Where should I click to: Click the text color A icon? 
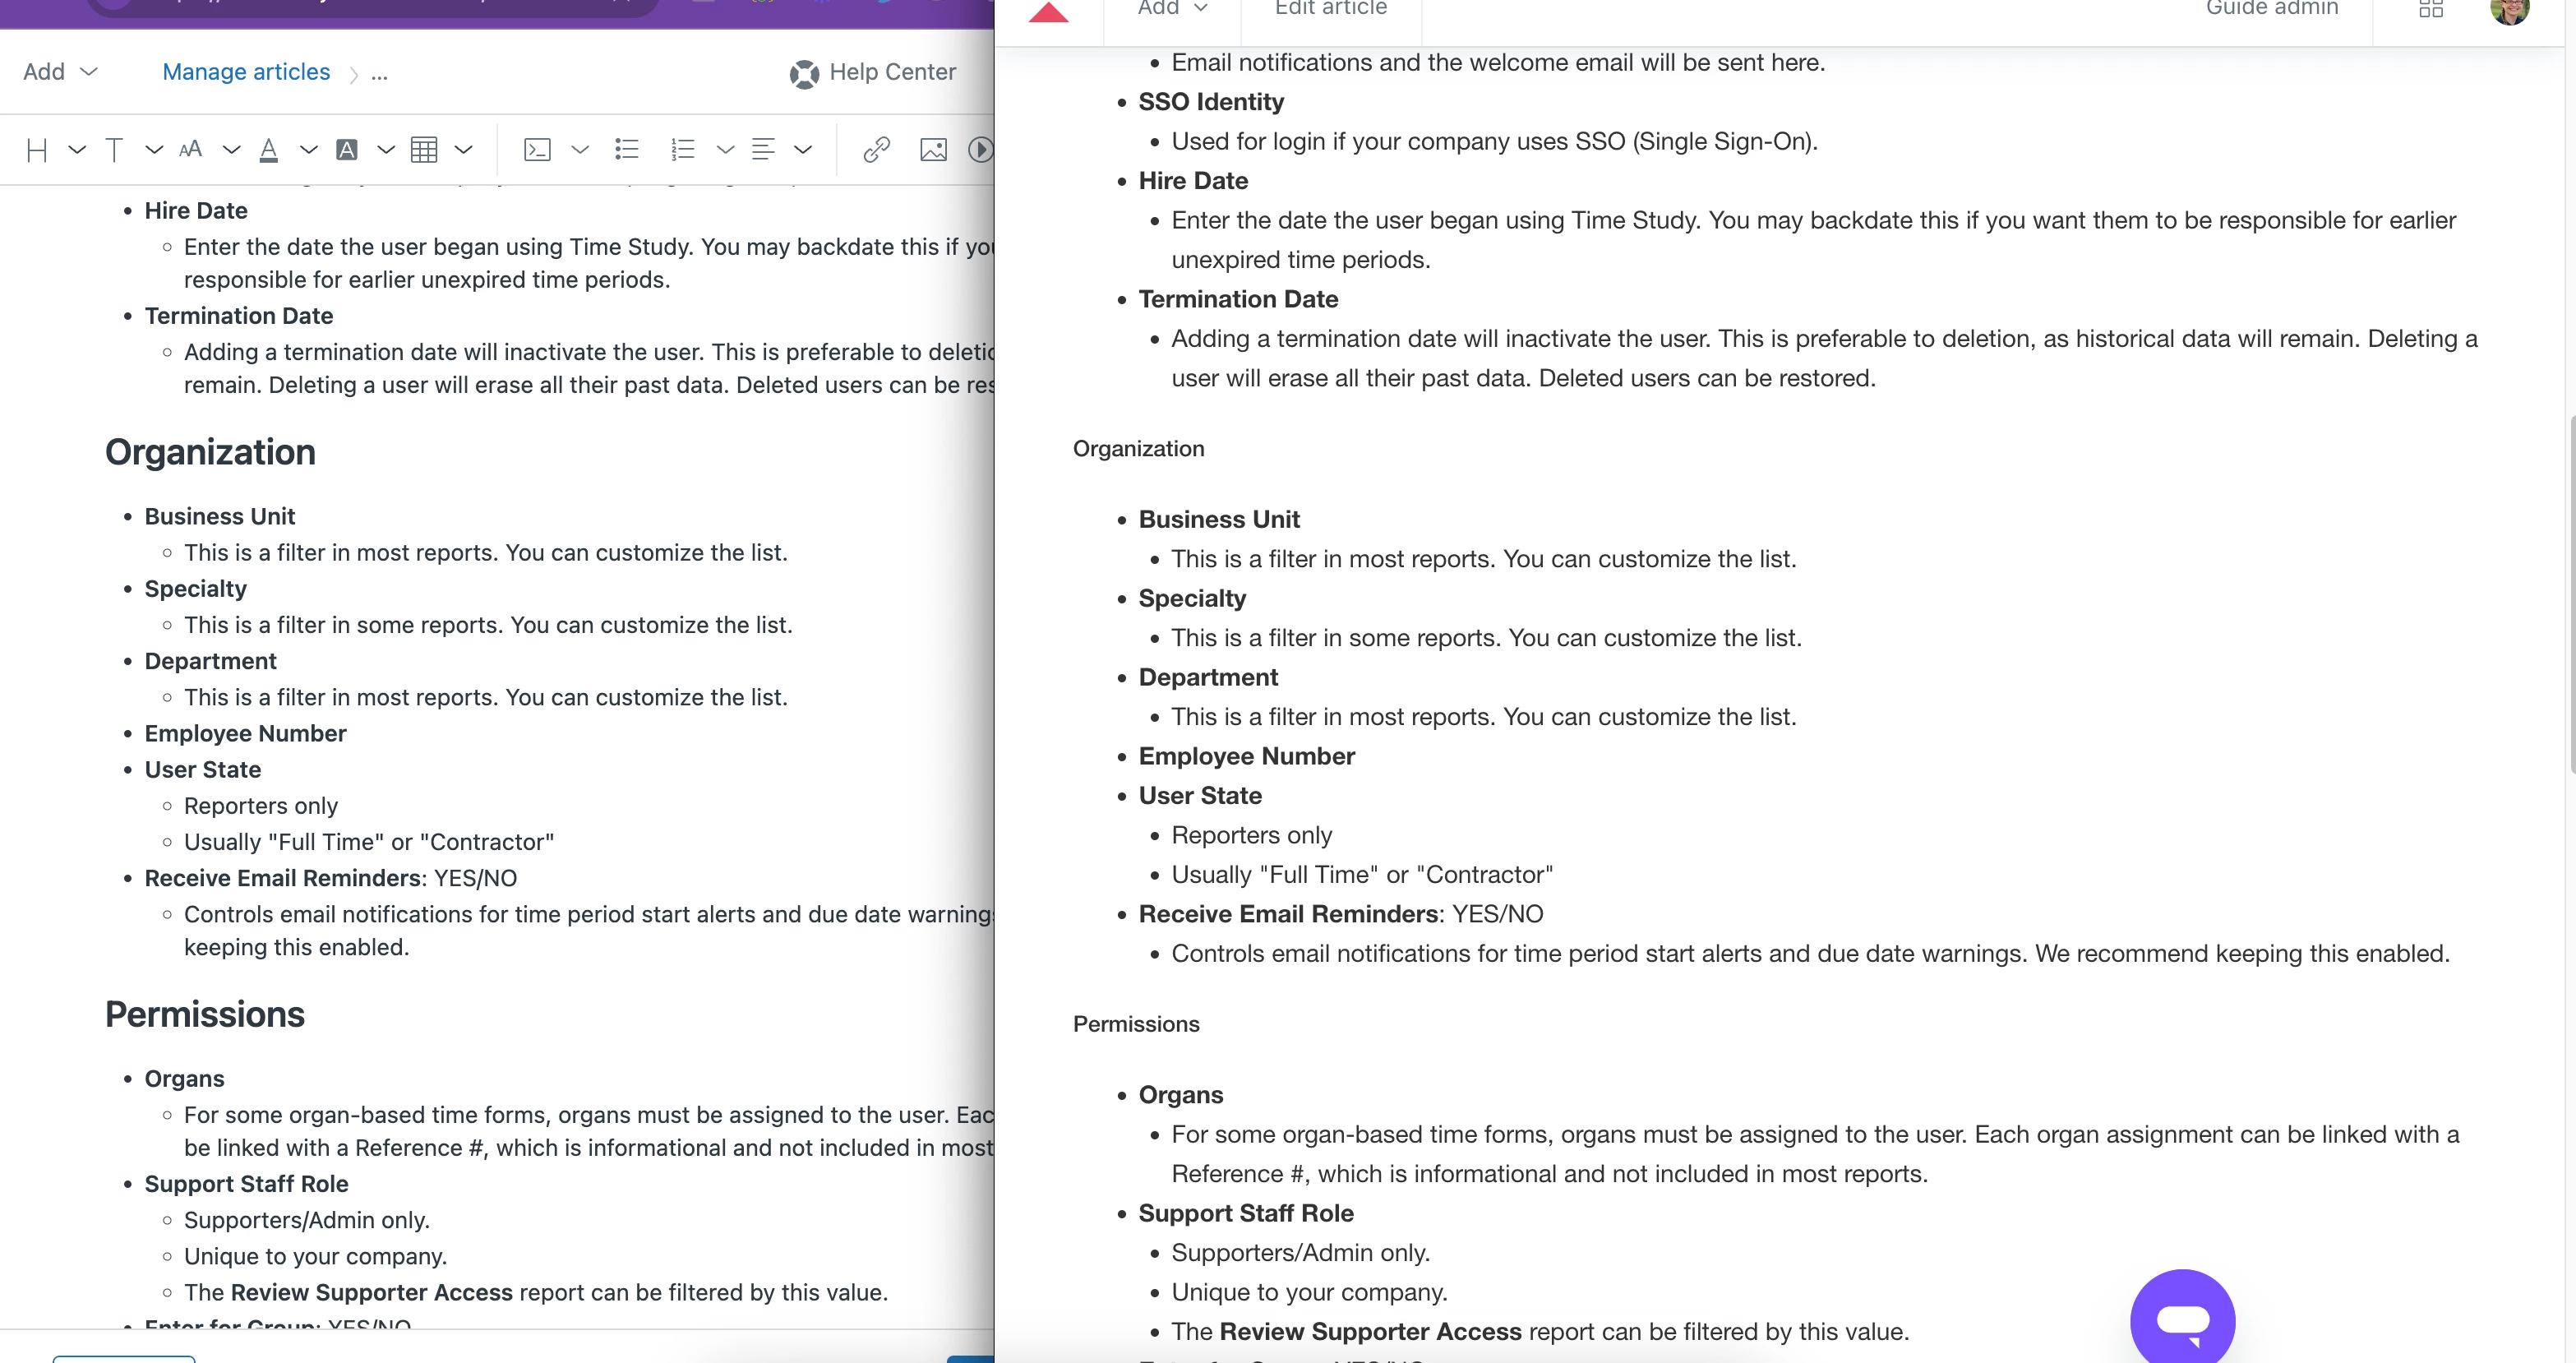[x=268, y=150]
